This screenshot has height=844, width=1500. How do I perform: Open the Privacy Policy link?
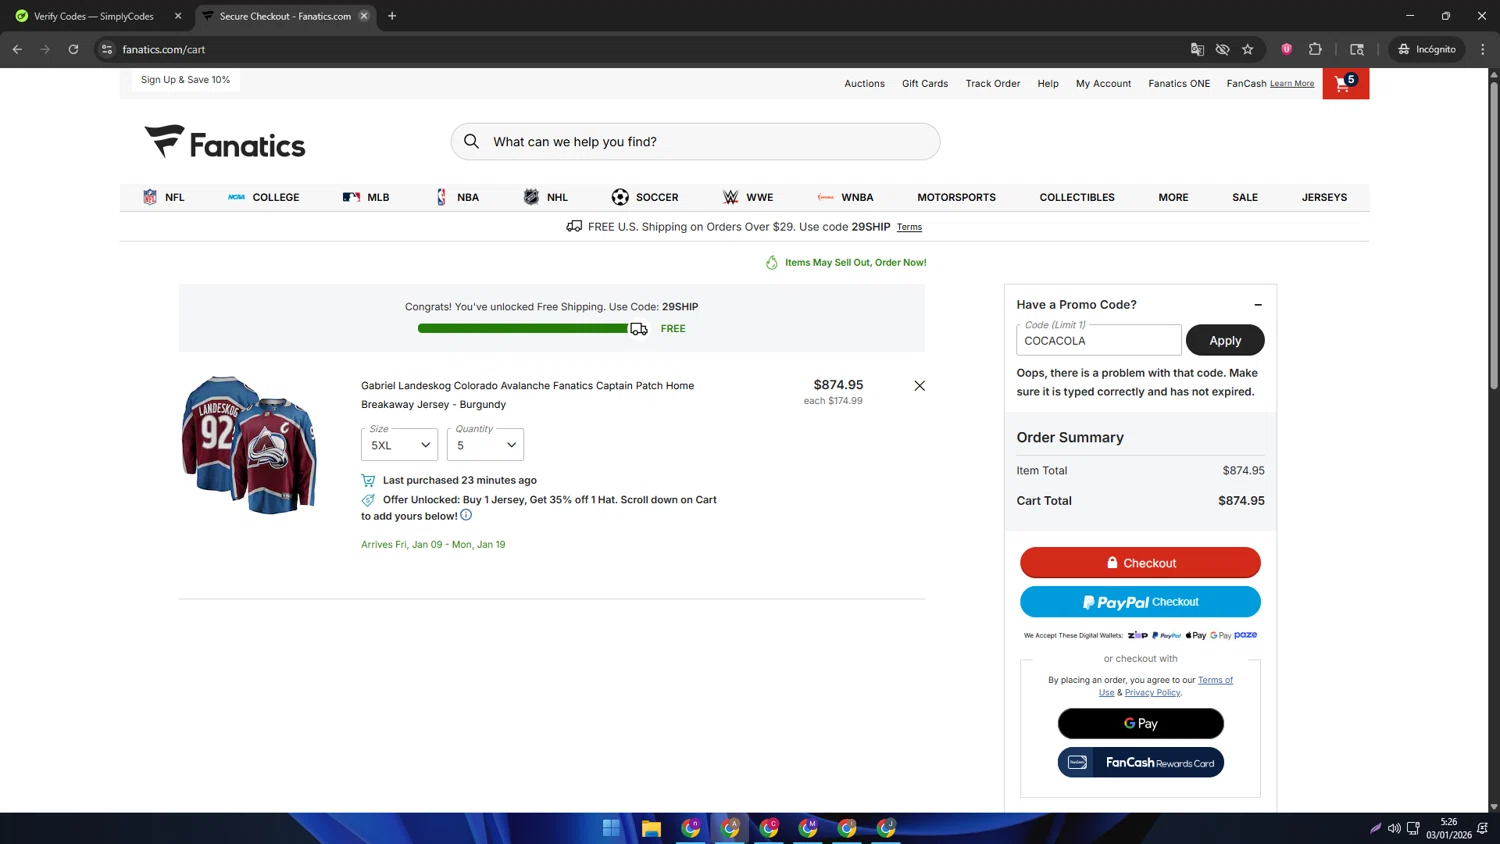pyautogui.click(x=1152, y=692)
